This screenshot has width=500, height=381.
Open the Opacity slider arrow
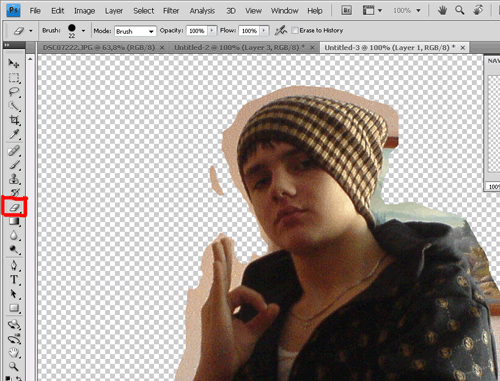(x=212, y=31)
